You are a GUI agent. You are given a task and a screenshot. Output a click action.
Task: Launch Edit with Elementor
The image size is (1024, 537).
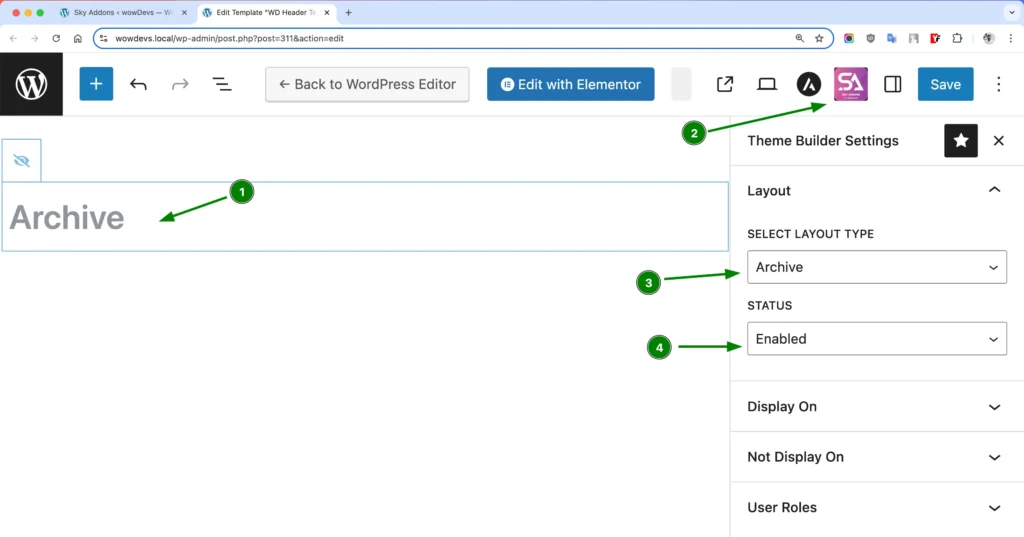(x=571, y=84)
